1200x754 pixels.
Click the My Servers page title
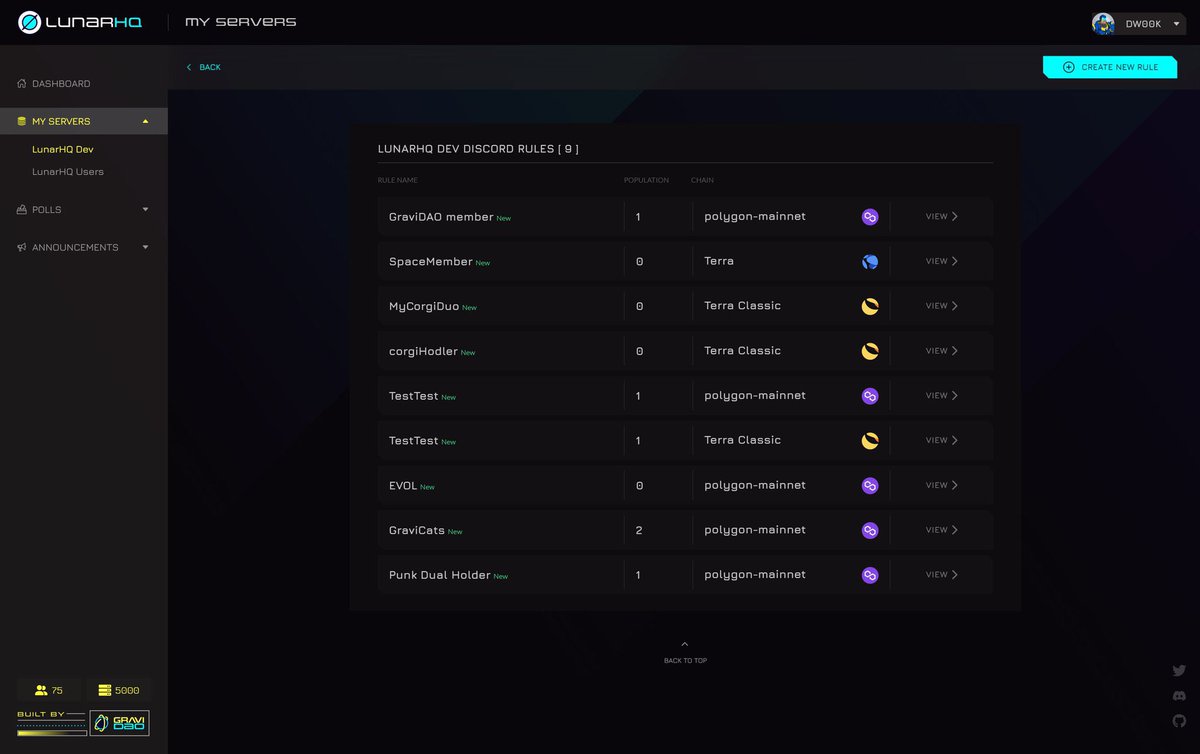(x=240, y=22)
